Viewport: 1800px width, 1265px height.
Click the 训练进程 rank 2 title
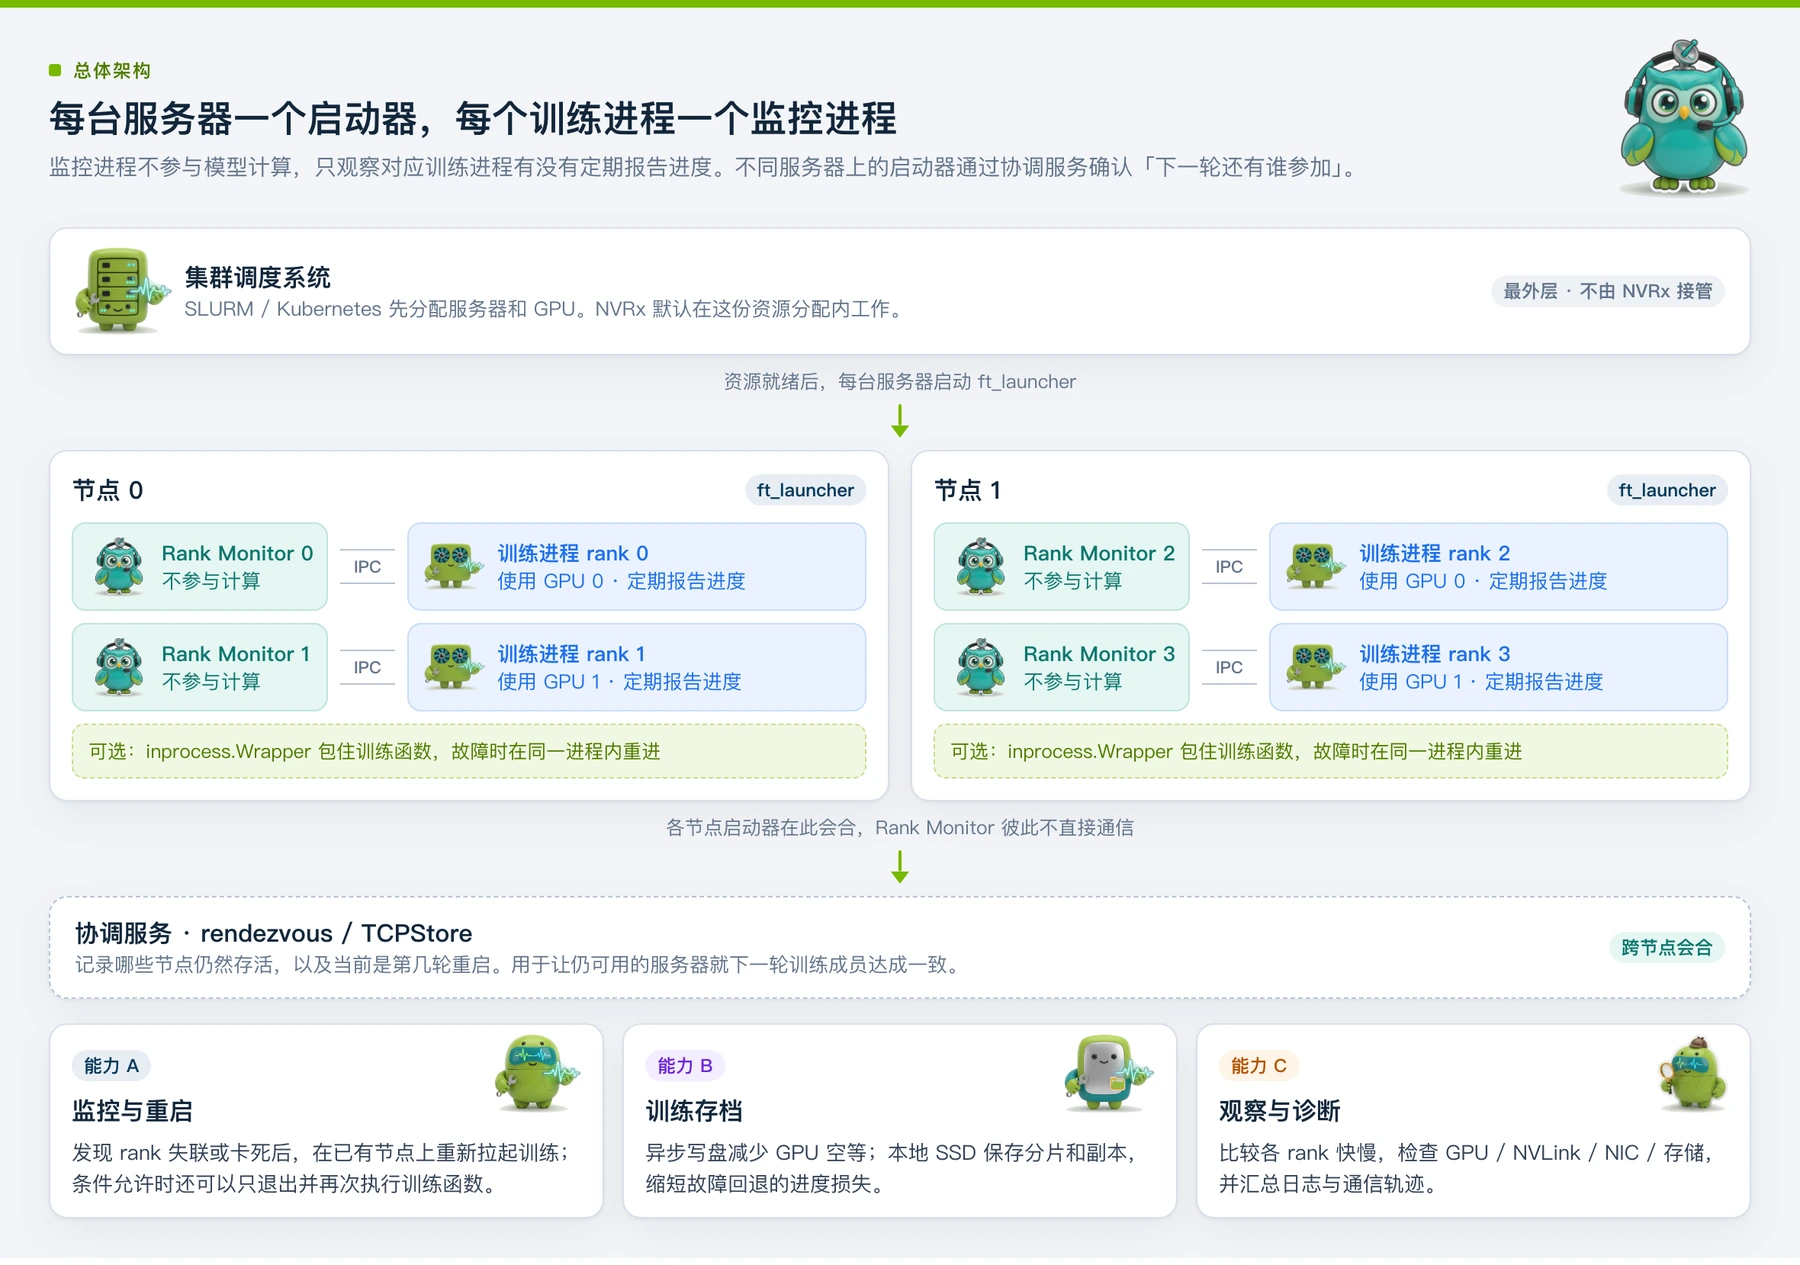click(x=1435, y=553)
